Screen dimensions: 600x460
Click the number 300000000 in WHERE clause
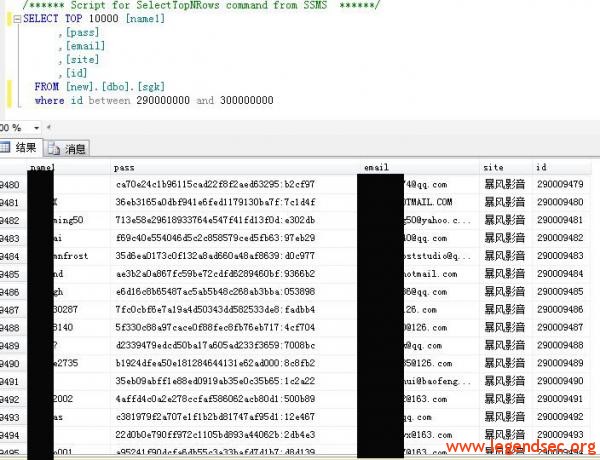click(247, 101)
